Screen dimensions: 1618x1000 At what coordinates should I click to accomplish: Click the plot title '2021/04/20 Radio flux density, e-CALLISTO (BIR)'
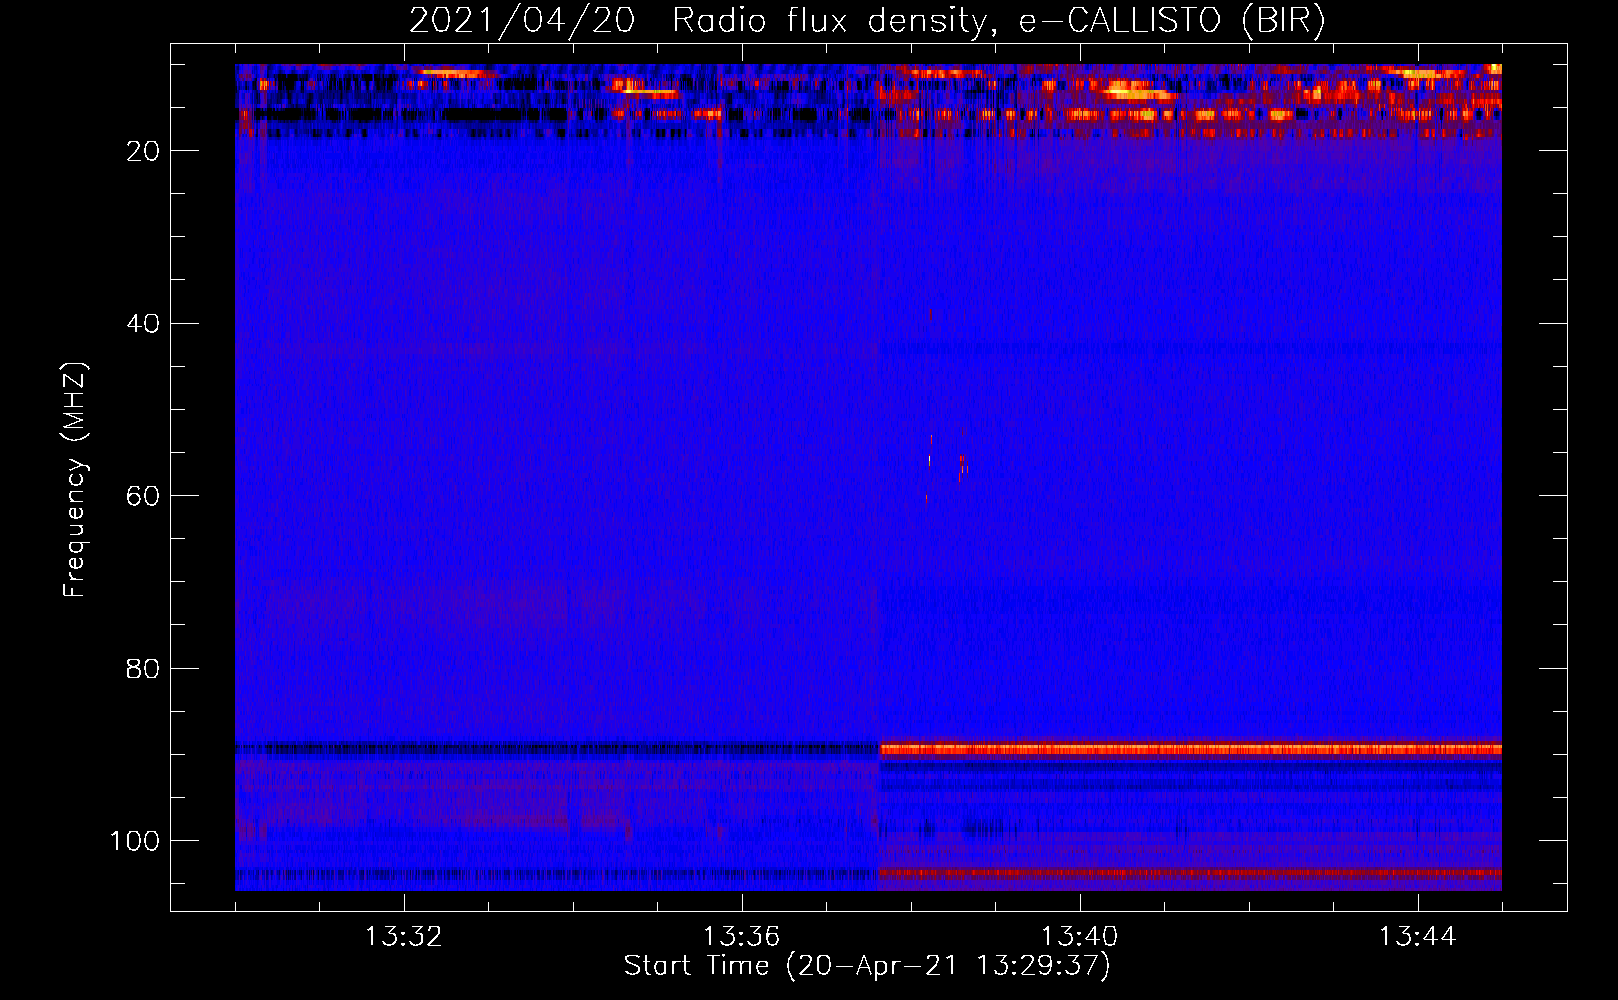867,21
